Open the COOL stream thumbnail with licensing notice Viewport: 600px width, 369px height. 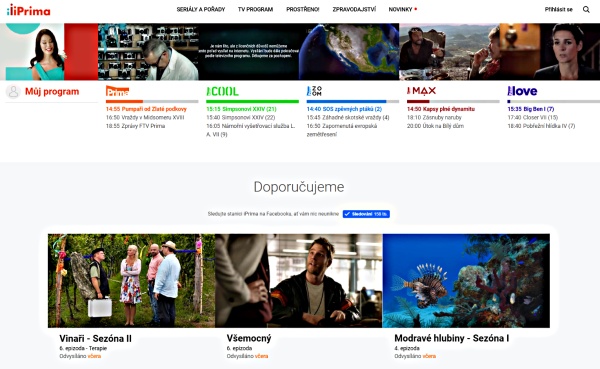(249, 52)
